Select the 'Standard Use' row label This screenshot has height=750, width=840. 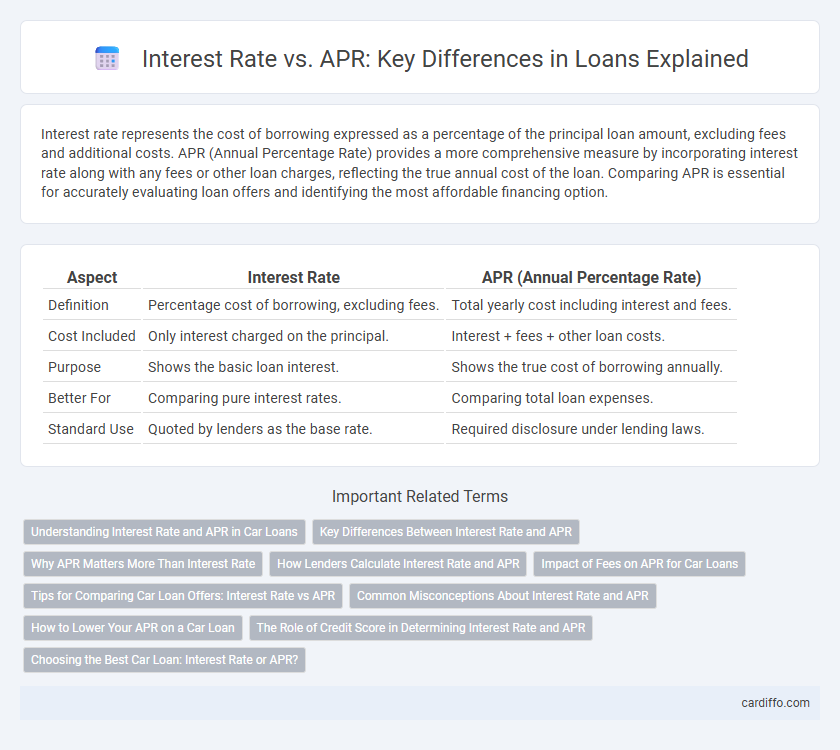pyautogui.click(x=91, y=429)
